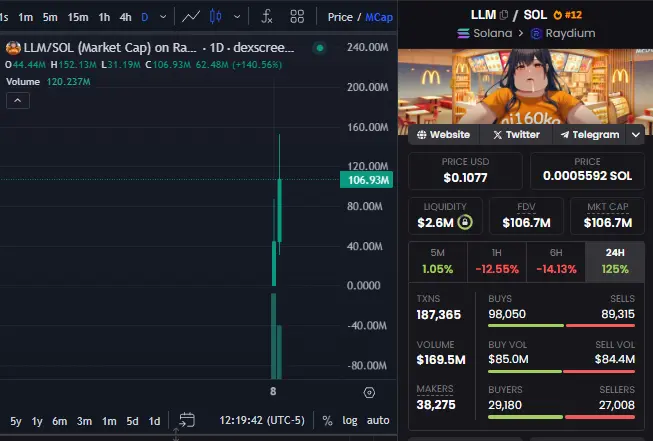Screen dimensions: 653x441
Task: Open the token banner image
Action: click(x=526, y=87)
